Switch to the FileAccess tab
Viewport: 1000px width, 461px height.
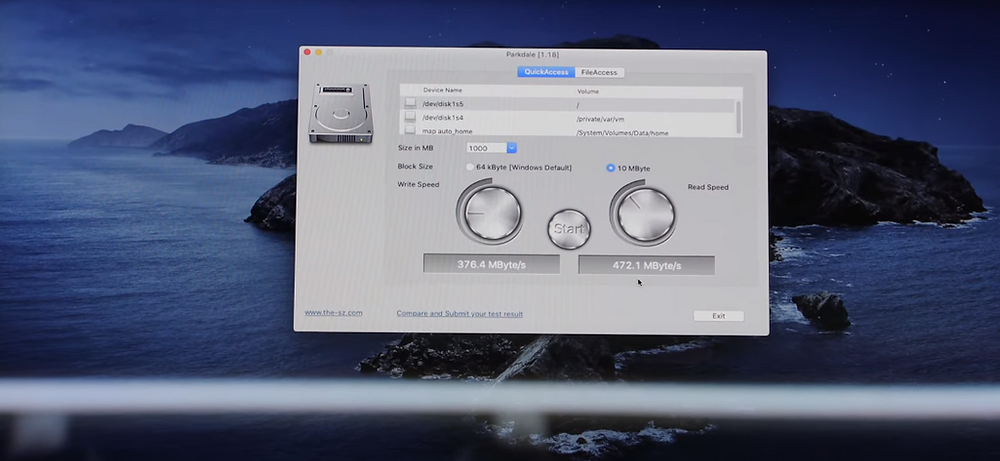(x=599, y=73)
